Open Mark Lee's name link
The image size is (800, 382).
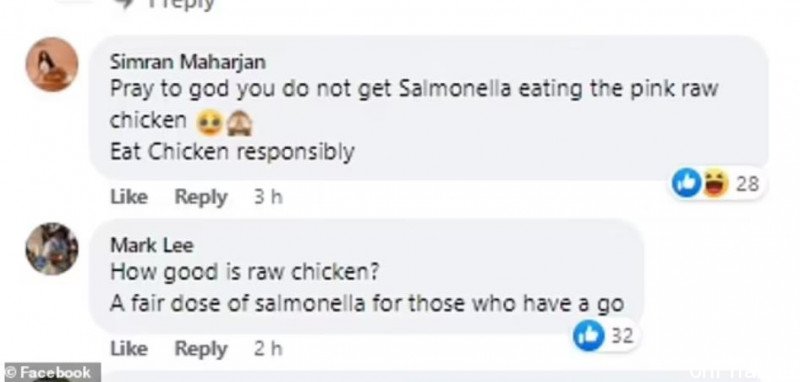point(152,246)
